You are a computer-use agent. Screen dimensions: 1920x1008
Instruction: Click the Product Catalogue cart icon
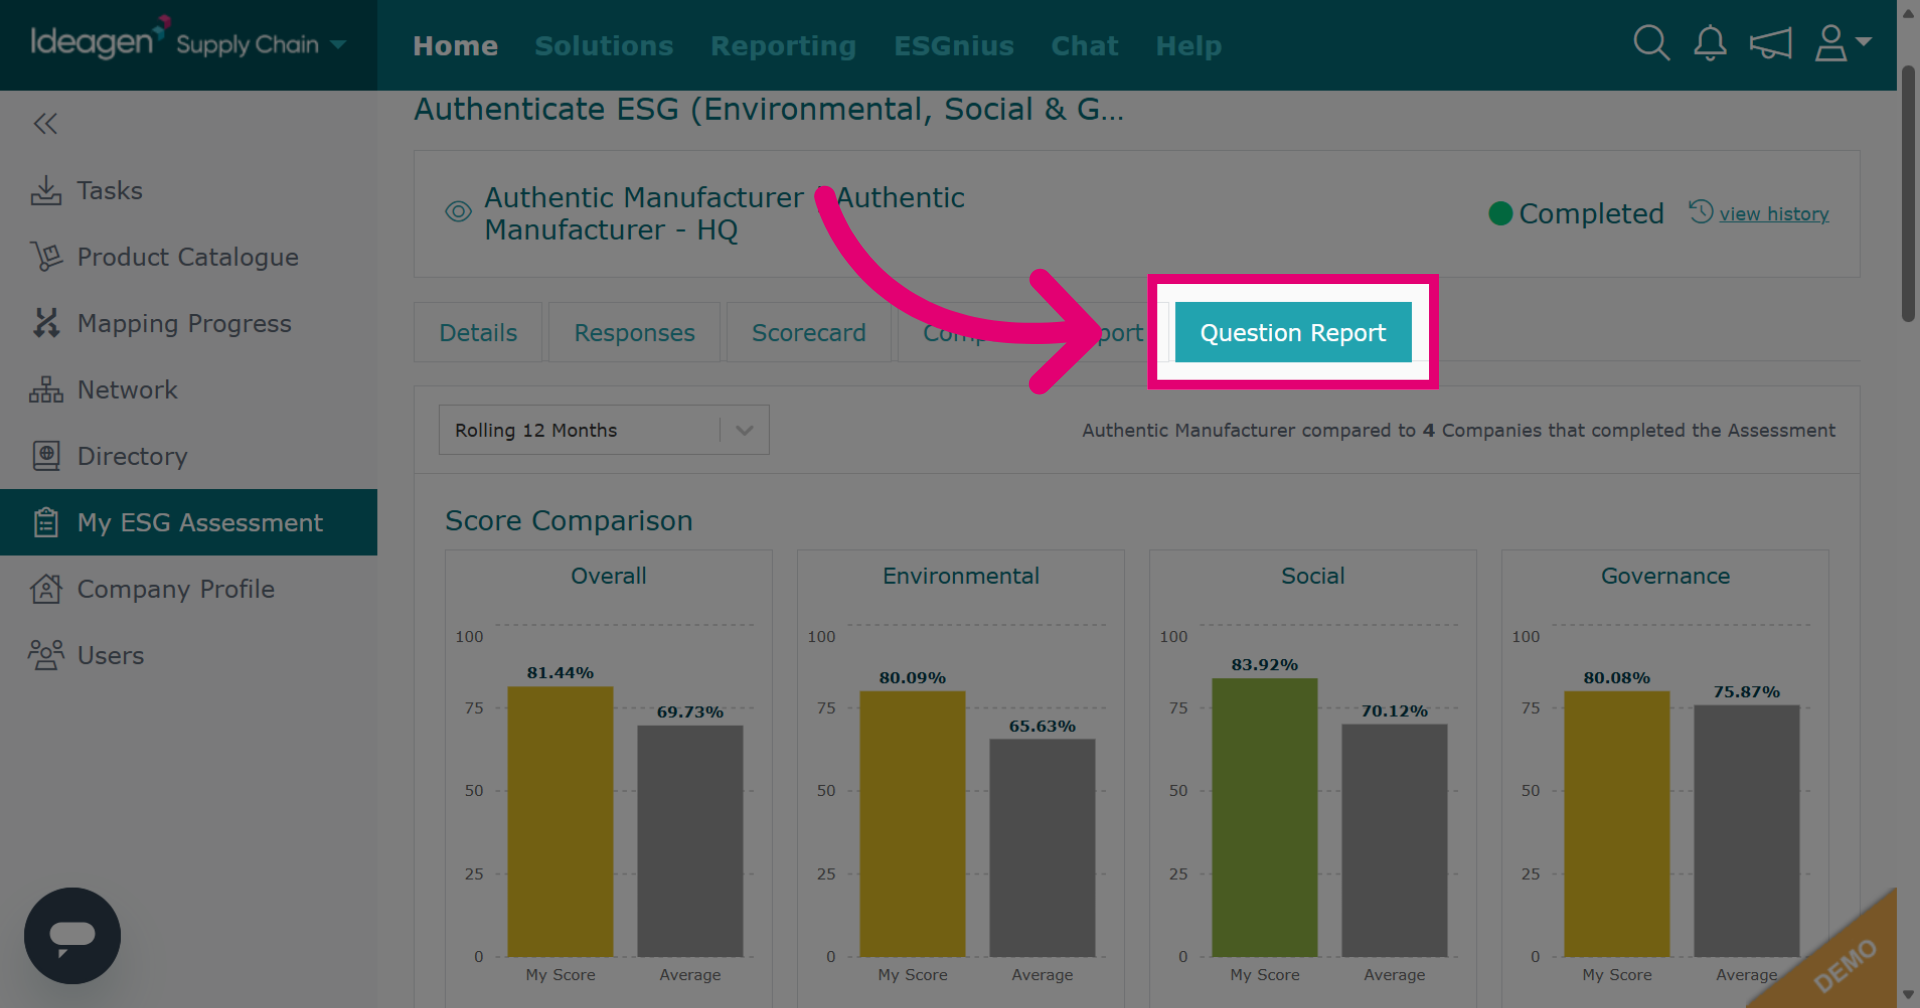pos(46,257)
